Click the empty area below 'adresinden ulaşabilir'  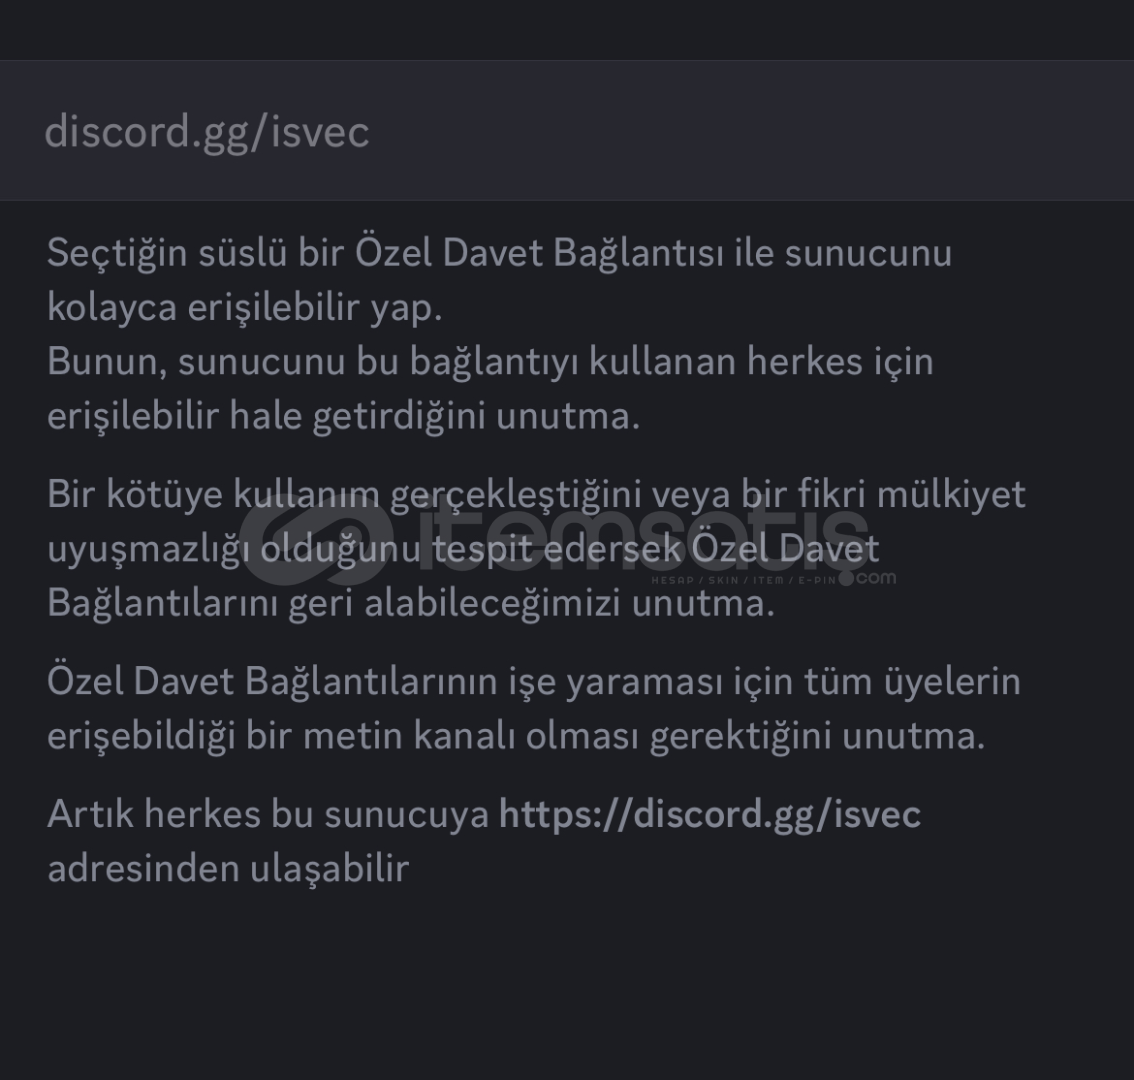point(567,980)
